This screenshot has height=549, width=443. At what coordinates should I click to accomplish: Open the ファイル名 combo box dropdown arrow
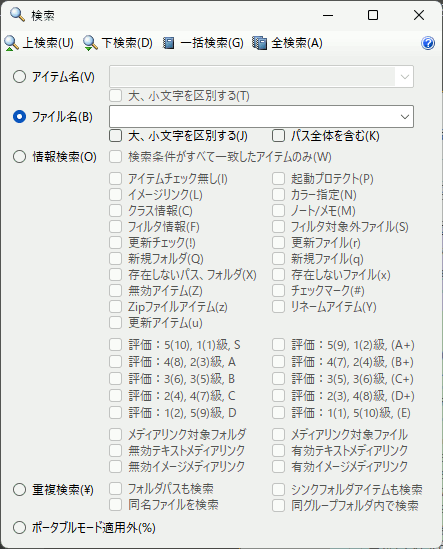pyautogui.click(x=405, y=117)
